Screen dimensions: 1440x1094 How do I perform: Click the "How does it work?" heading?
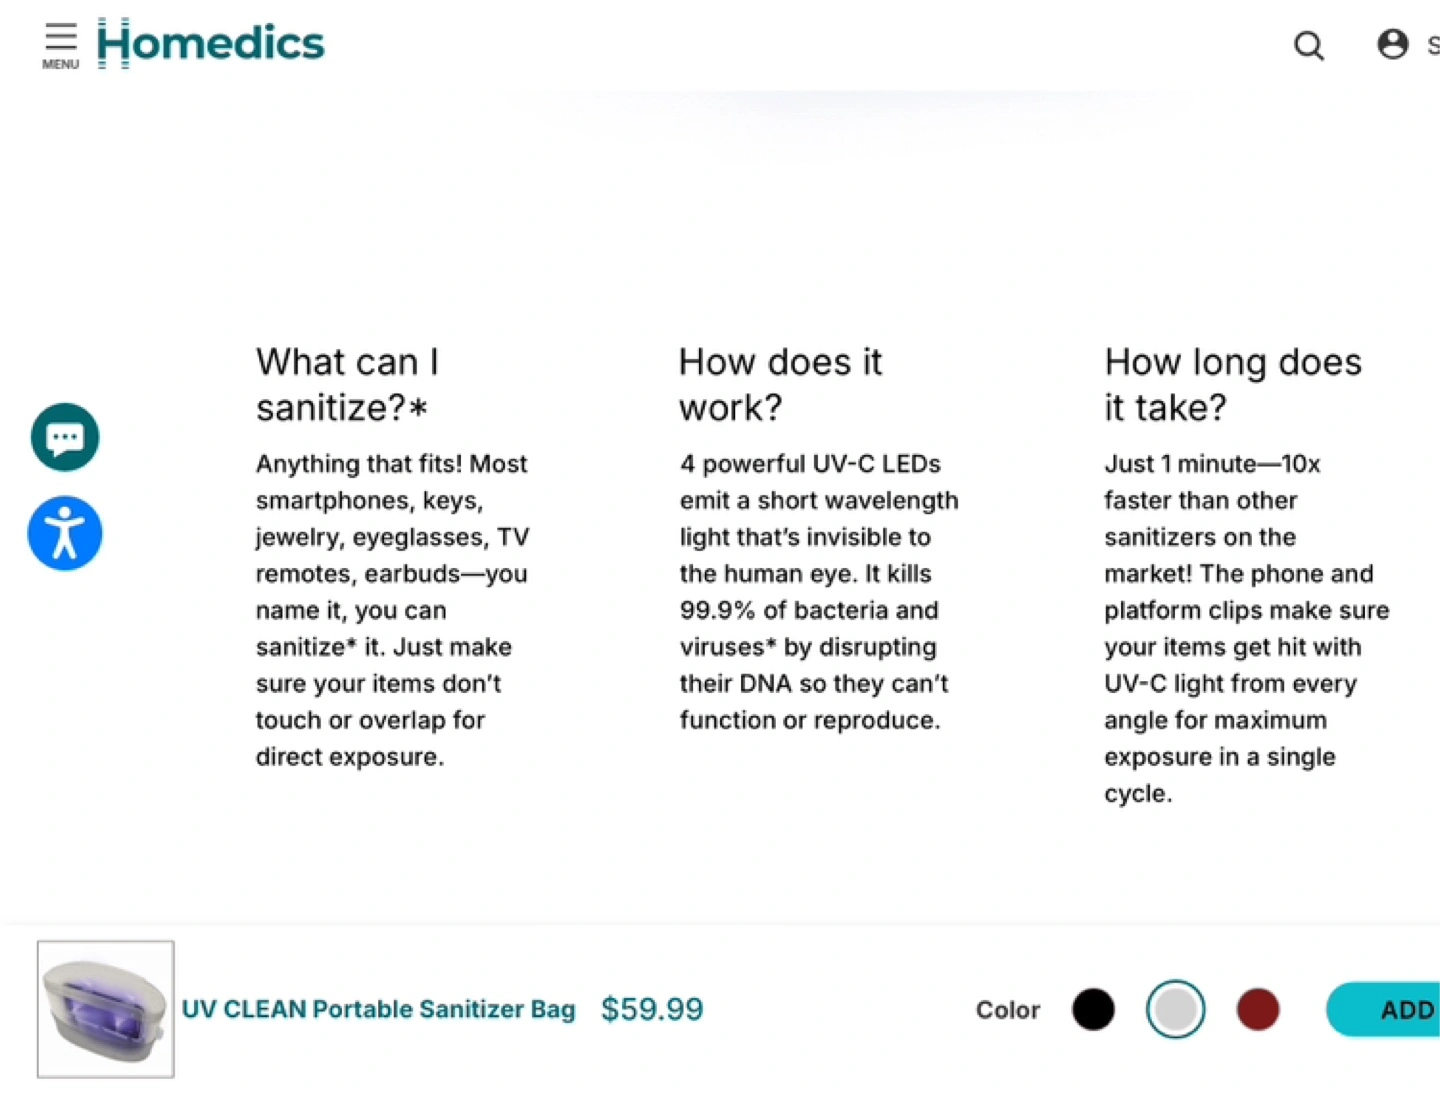[780, 384]
